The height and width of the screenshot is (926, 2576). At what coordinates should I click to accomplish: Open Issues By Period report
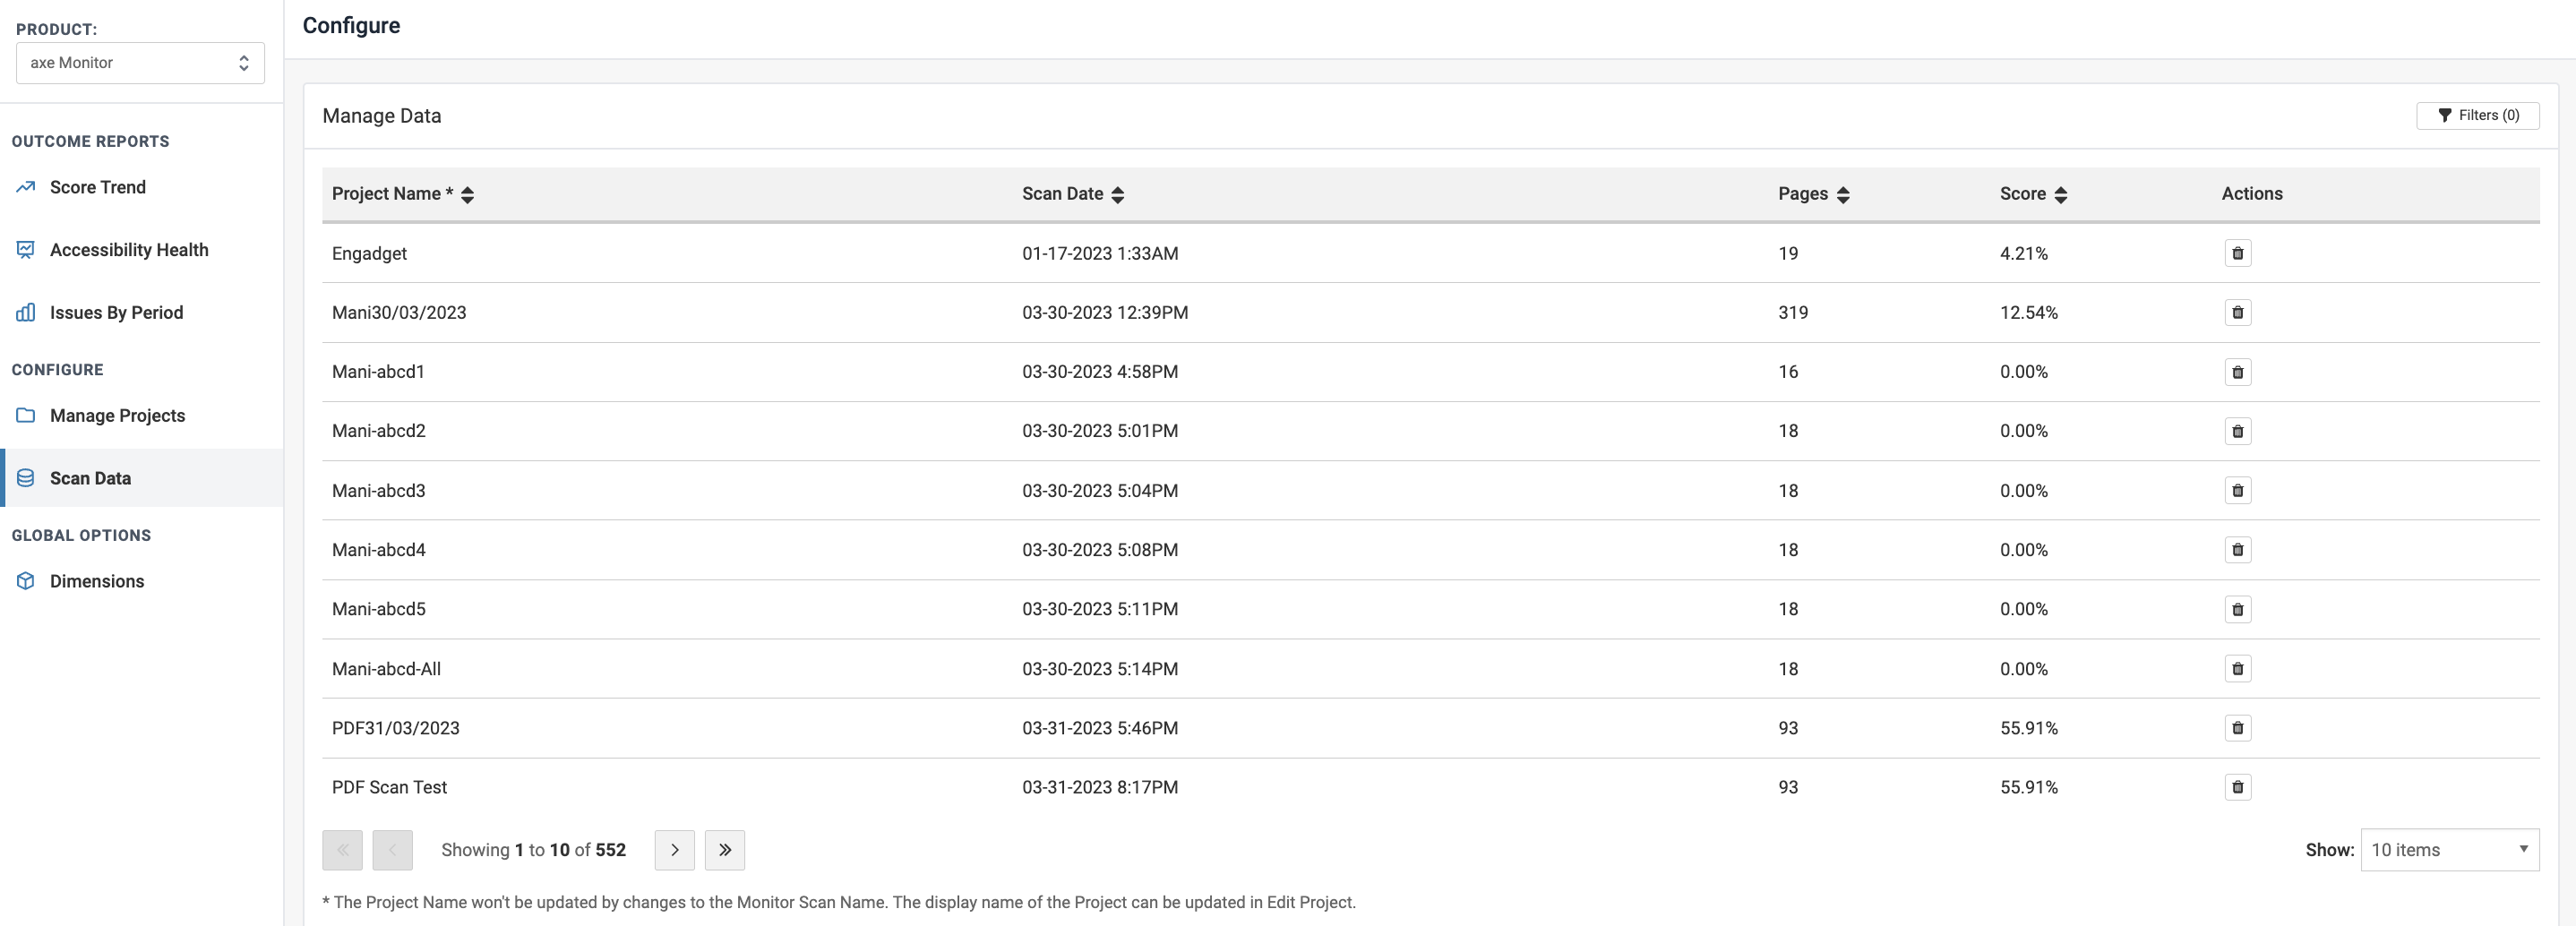(x=116, y=313)
